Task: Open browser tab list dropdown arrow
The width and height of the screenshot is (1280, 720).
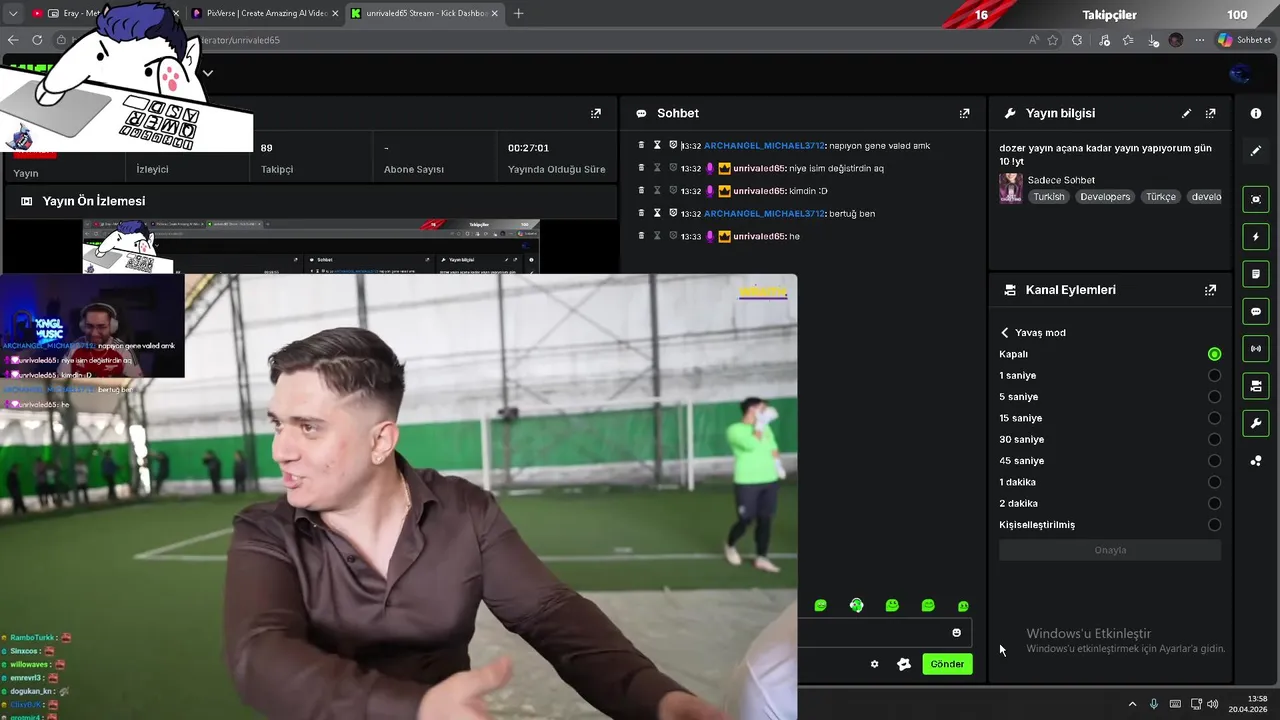Action: pos(13,14)
